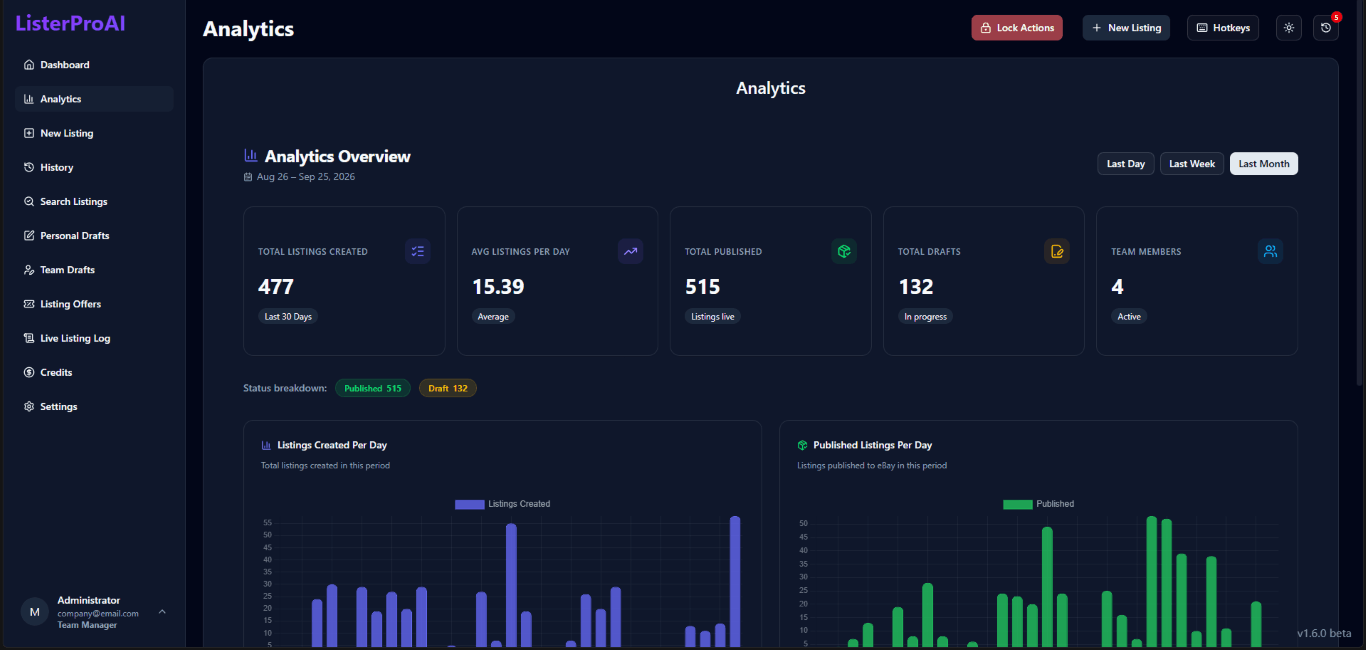Click the company@email.com account text
The image size is (1366, 650).
[x=98, y=613]
